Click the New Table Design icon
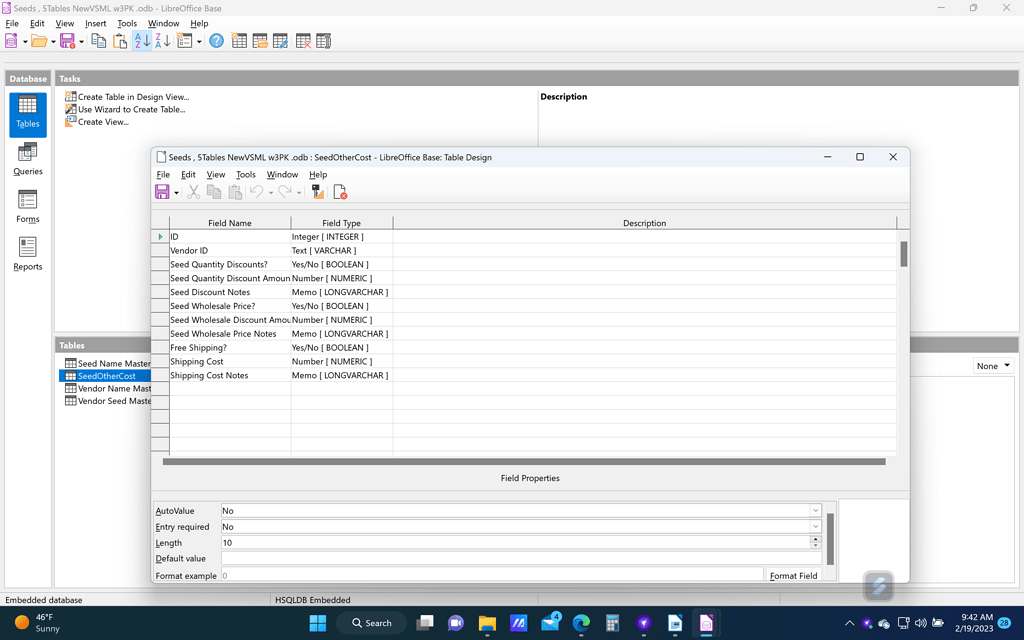1024x640 pixels. [x=239, y=40]
